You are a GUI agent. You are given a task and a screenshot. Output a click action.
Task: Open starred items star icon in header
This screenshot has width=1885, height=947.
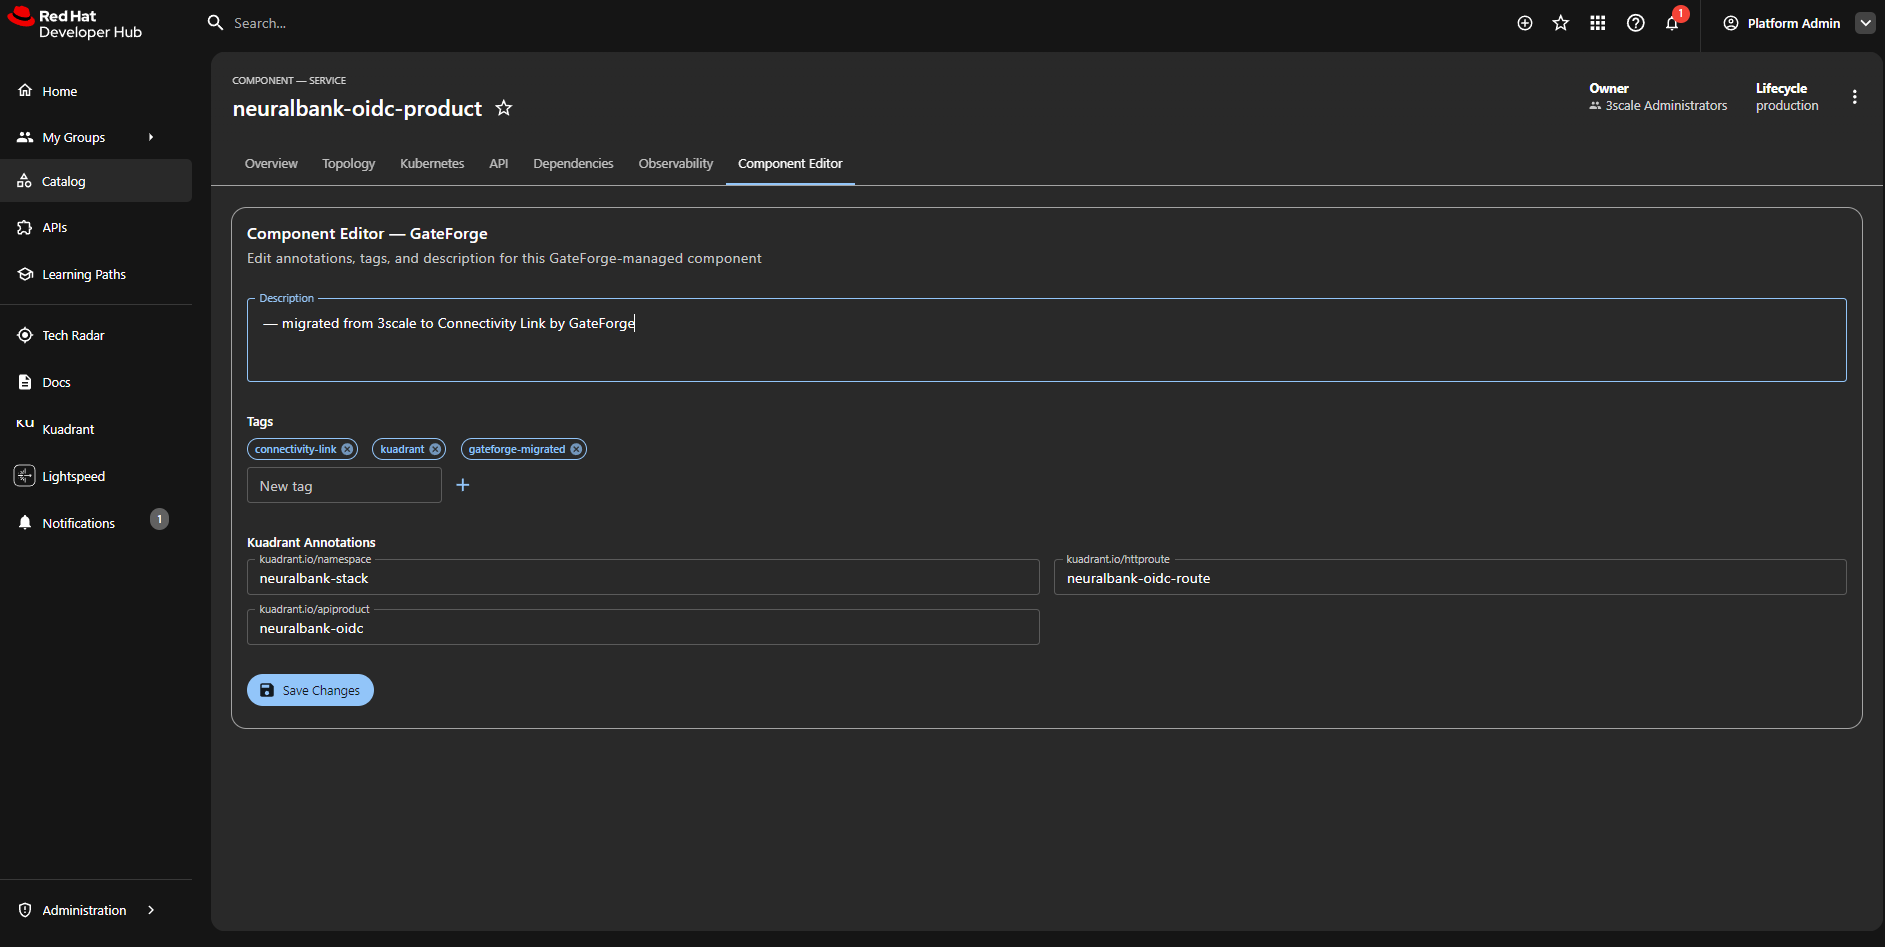[x=1561, y=23]
